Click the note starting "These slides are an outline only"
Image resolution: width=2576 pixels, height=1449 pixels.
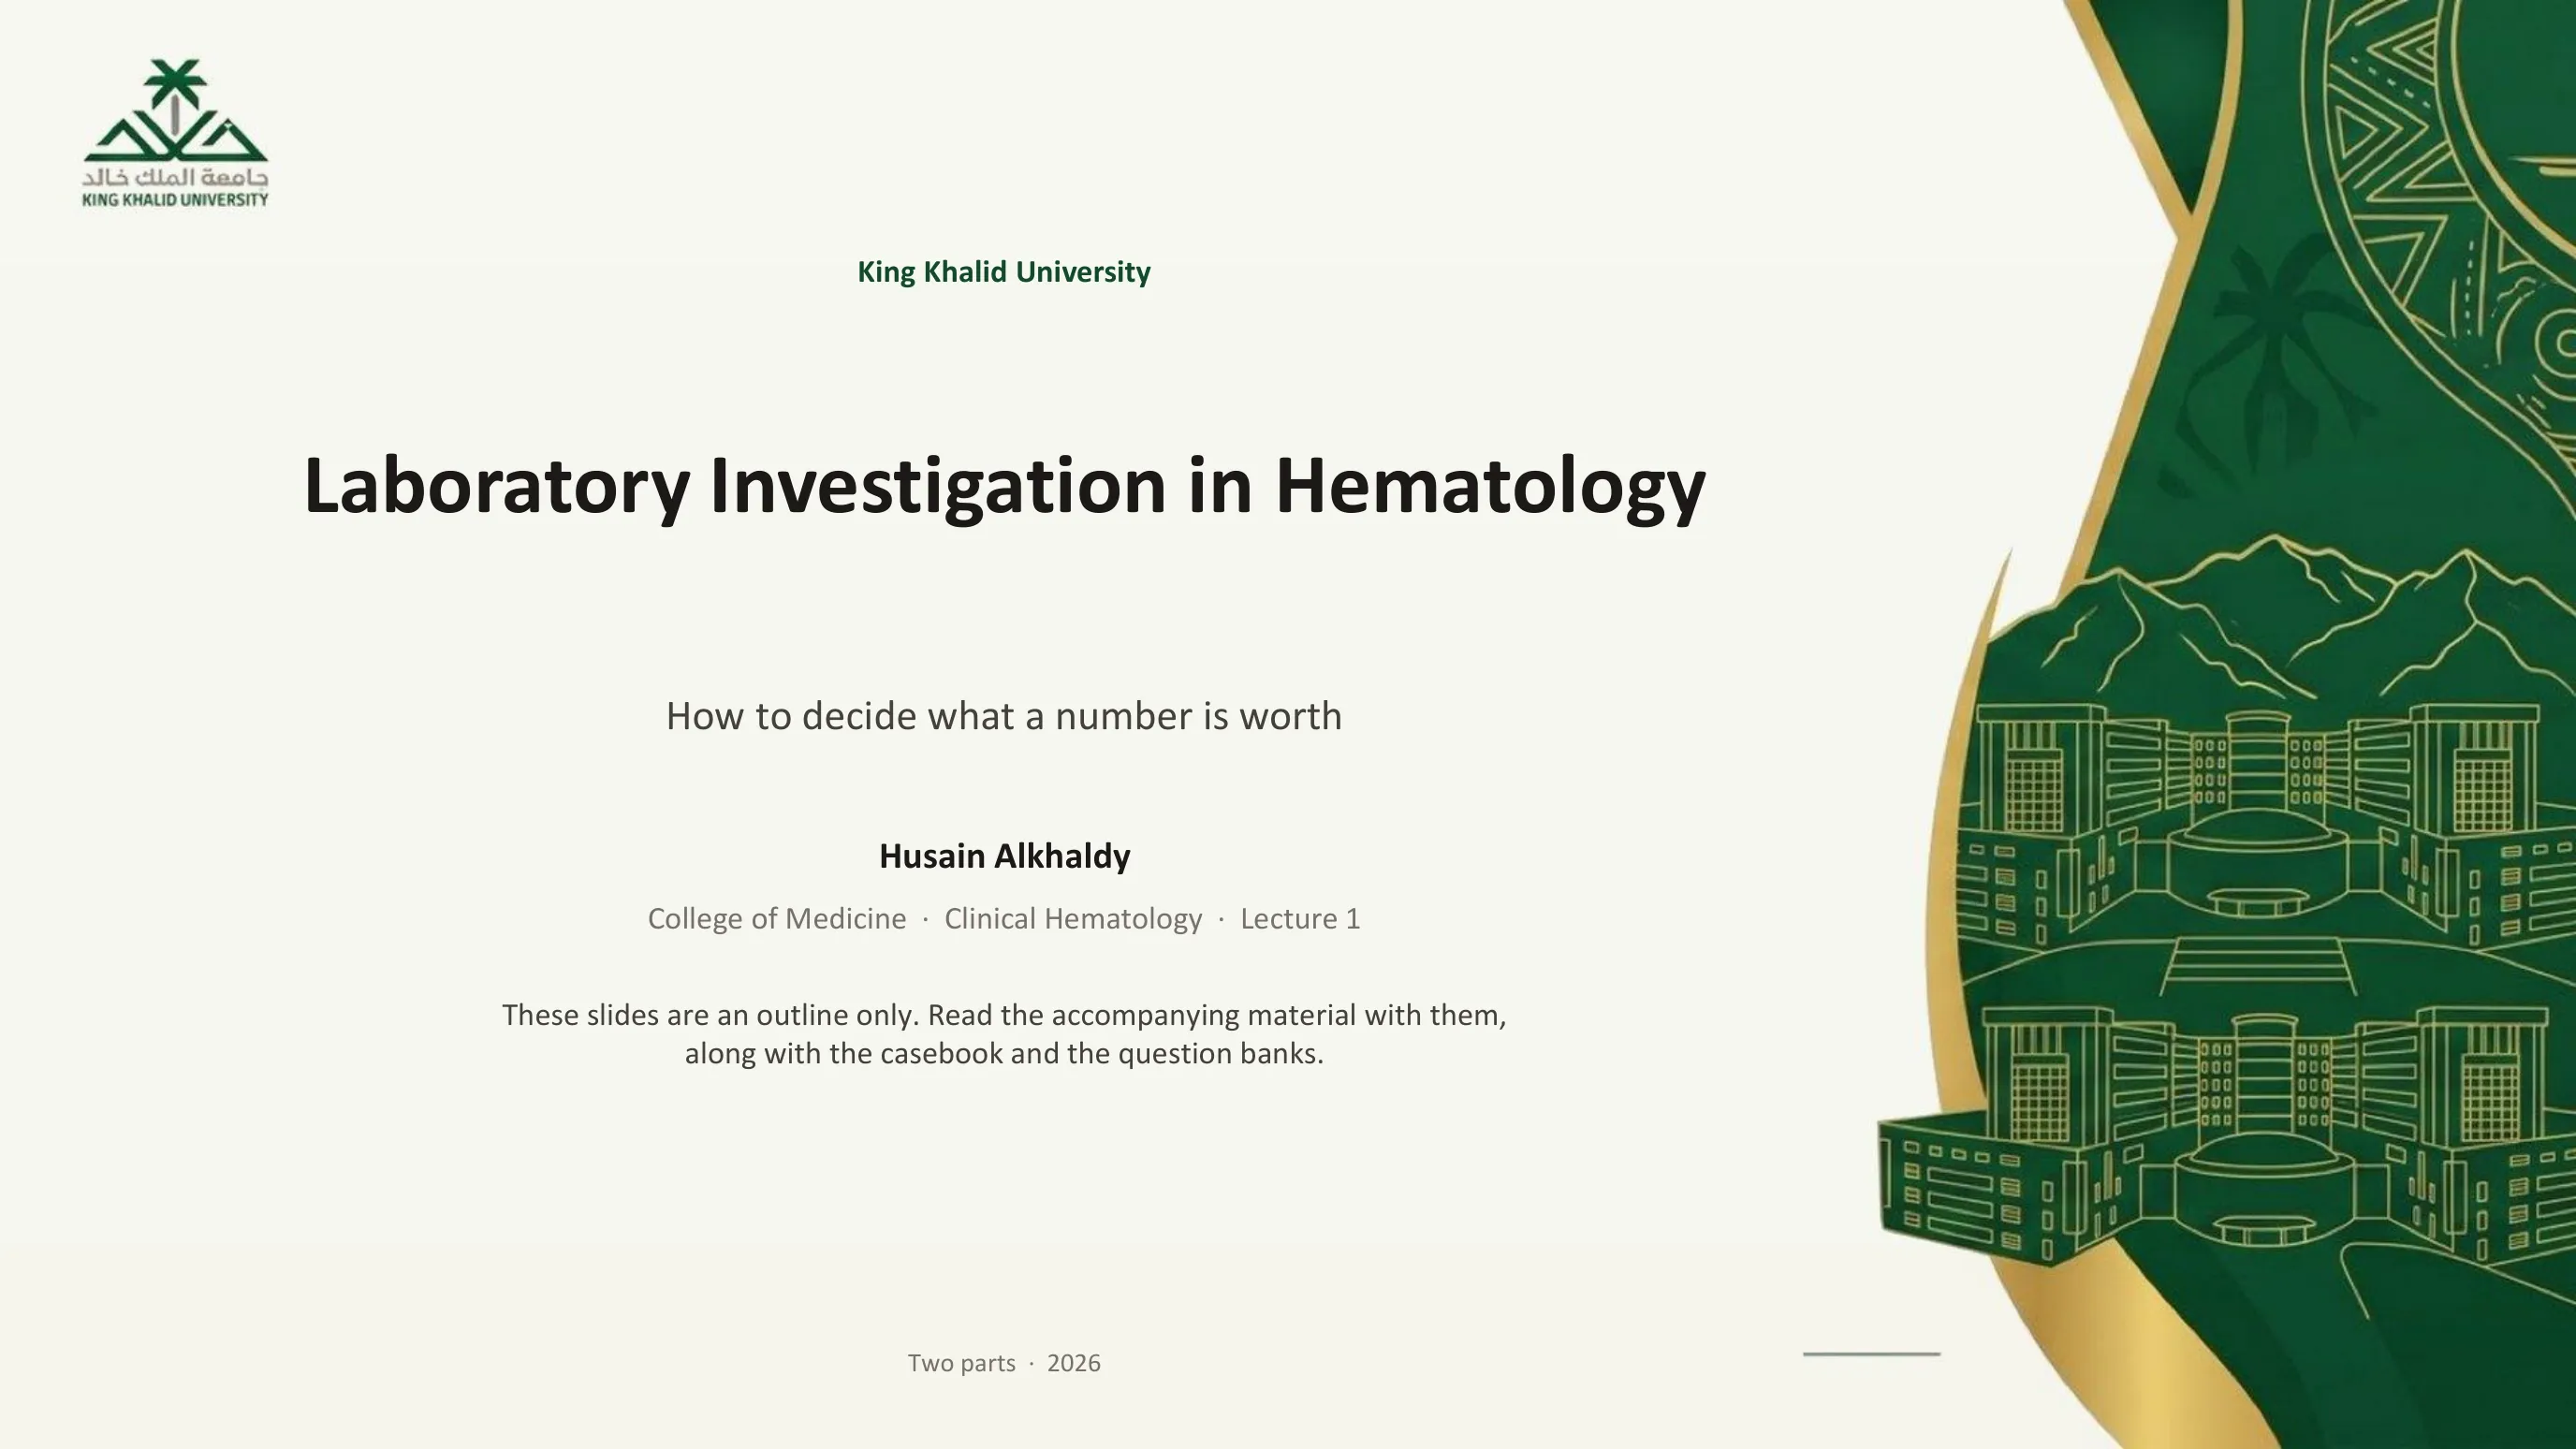click(1004, 1034)
